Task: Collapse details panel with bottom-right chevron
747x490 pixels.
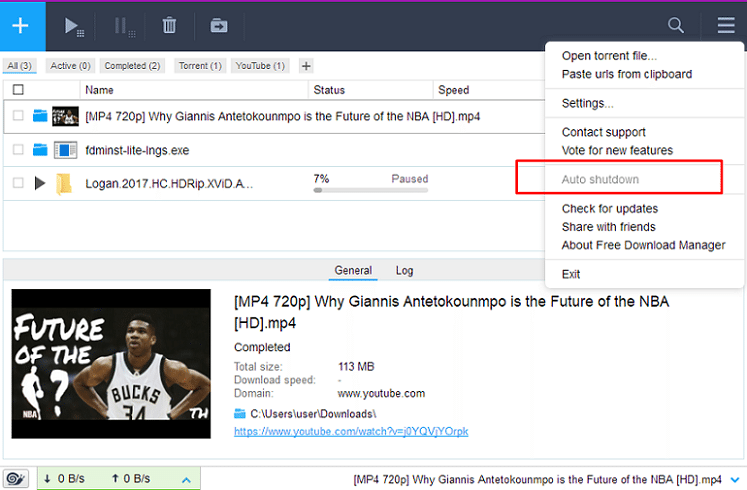Action: point(735,480)
